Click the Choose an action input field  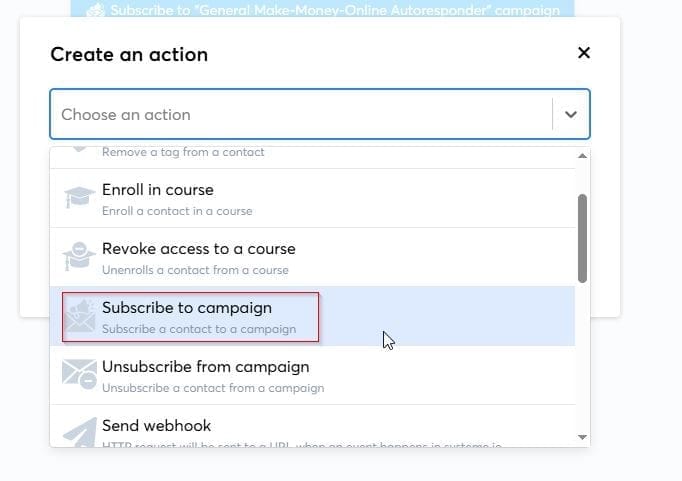coord(300,114)
